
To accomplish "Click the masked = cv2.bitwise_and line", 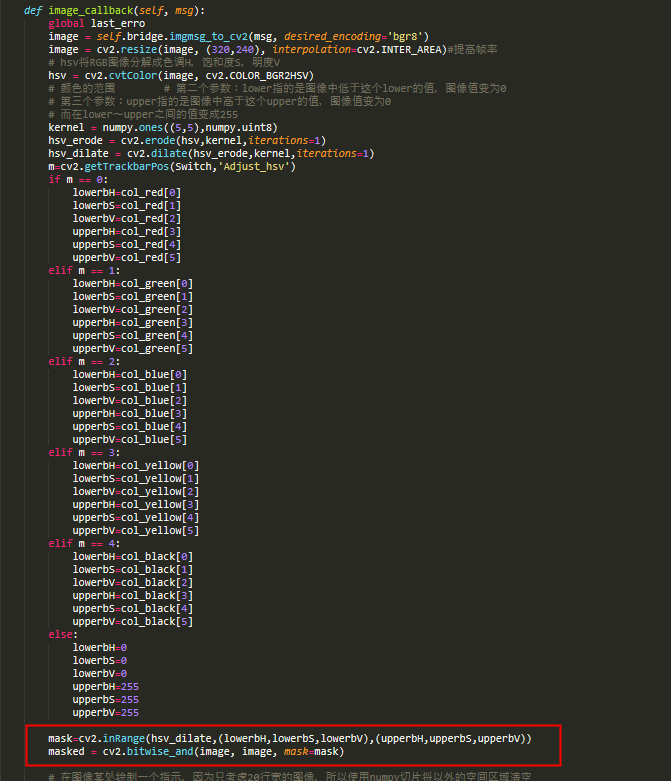I will pos(196,752).
